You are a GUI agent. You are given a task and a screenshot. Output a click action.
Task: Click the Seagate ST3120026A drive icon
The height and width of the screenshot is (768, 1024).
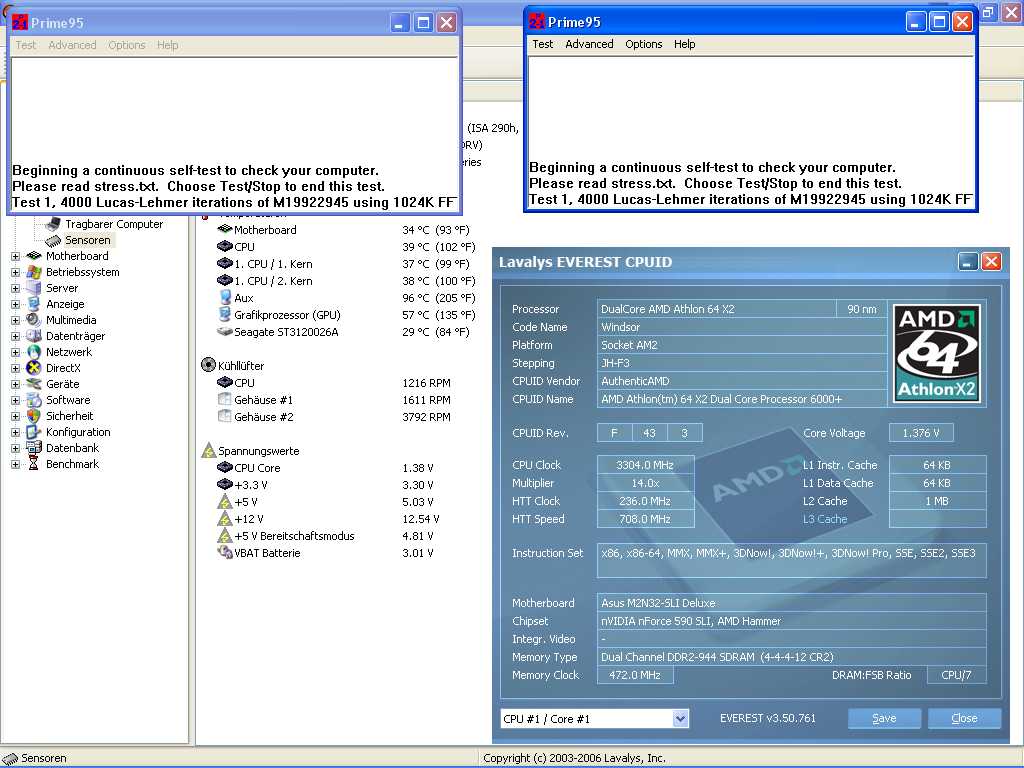225,332
